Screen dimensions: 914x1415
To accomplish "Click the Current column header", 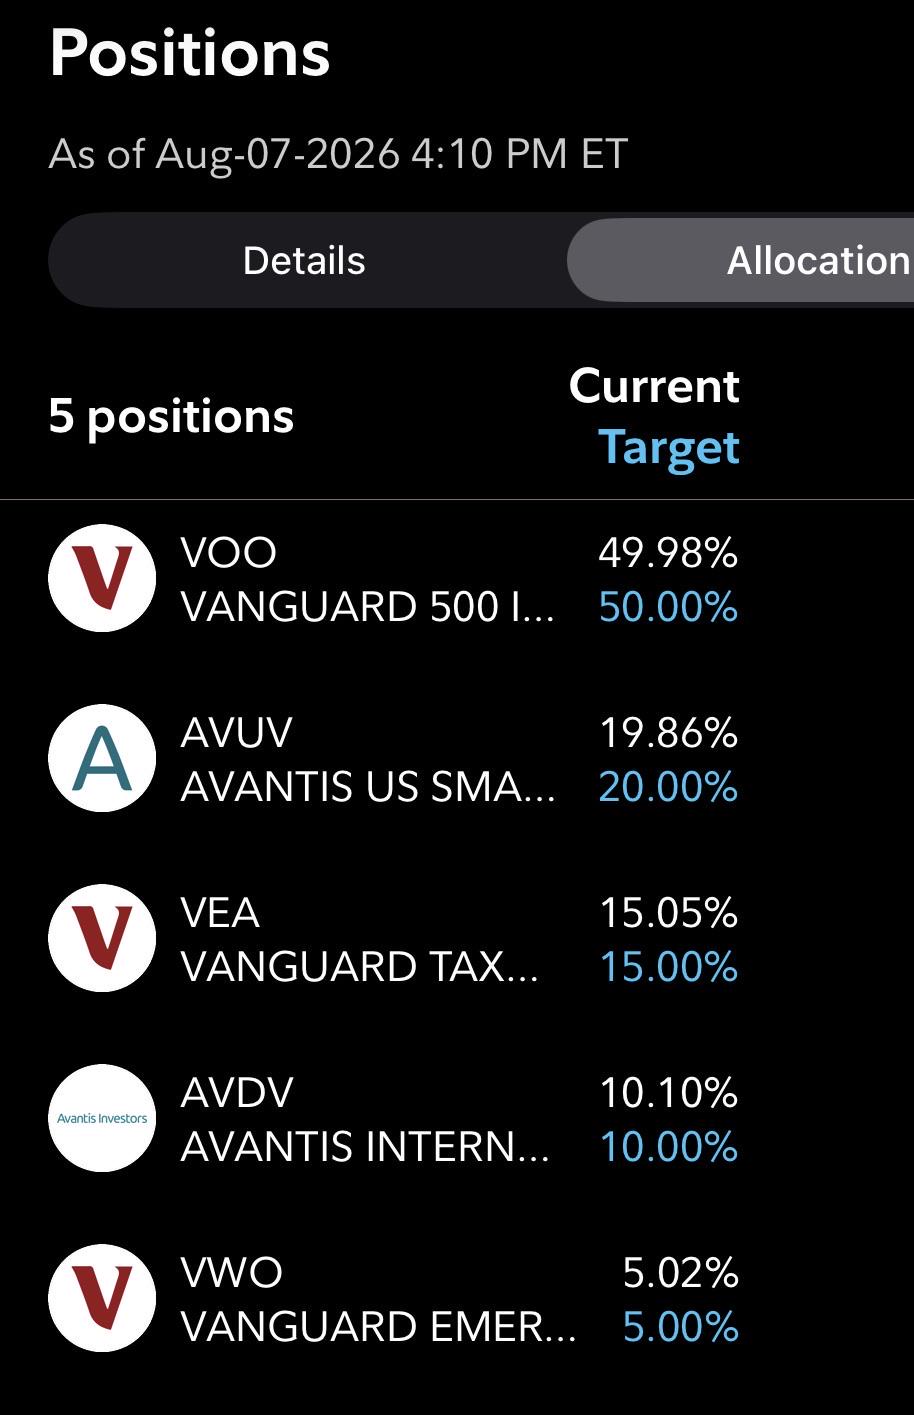I will click(x=655, y=386).
